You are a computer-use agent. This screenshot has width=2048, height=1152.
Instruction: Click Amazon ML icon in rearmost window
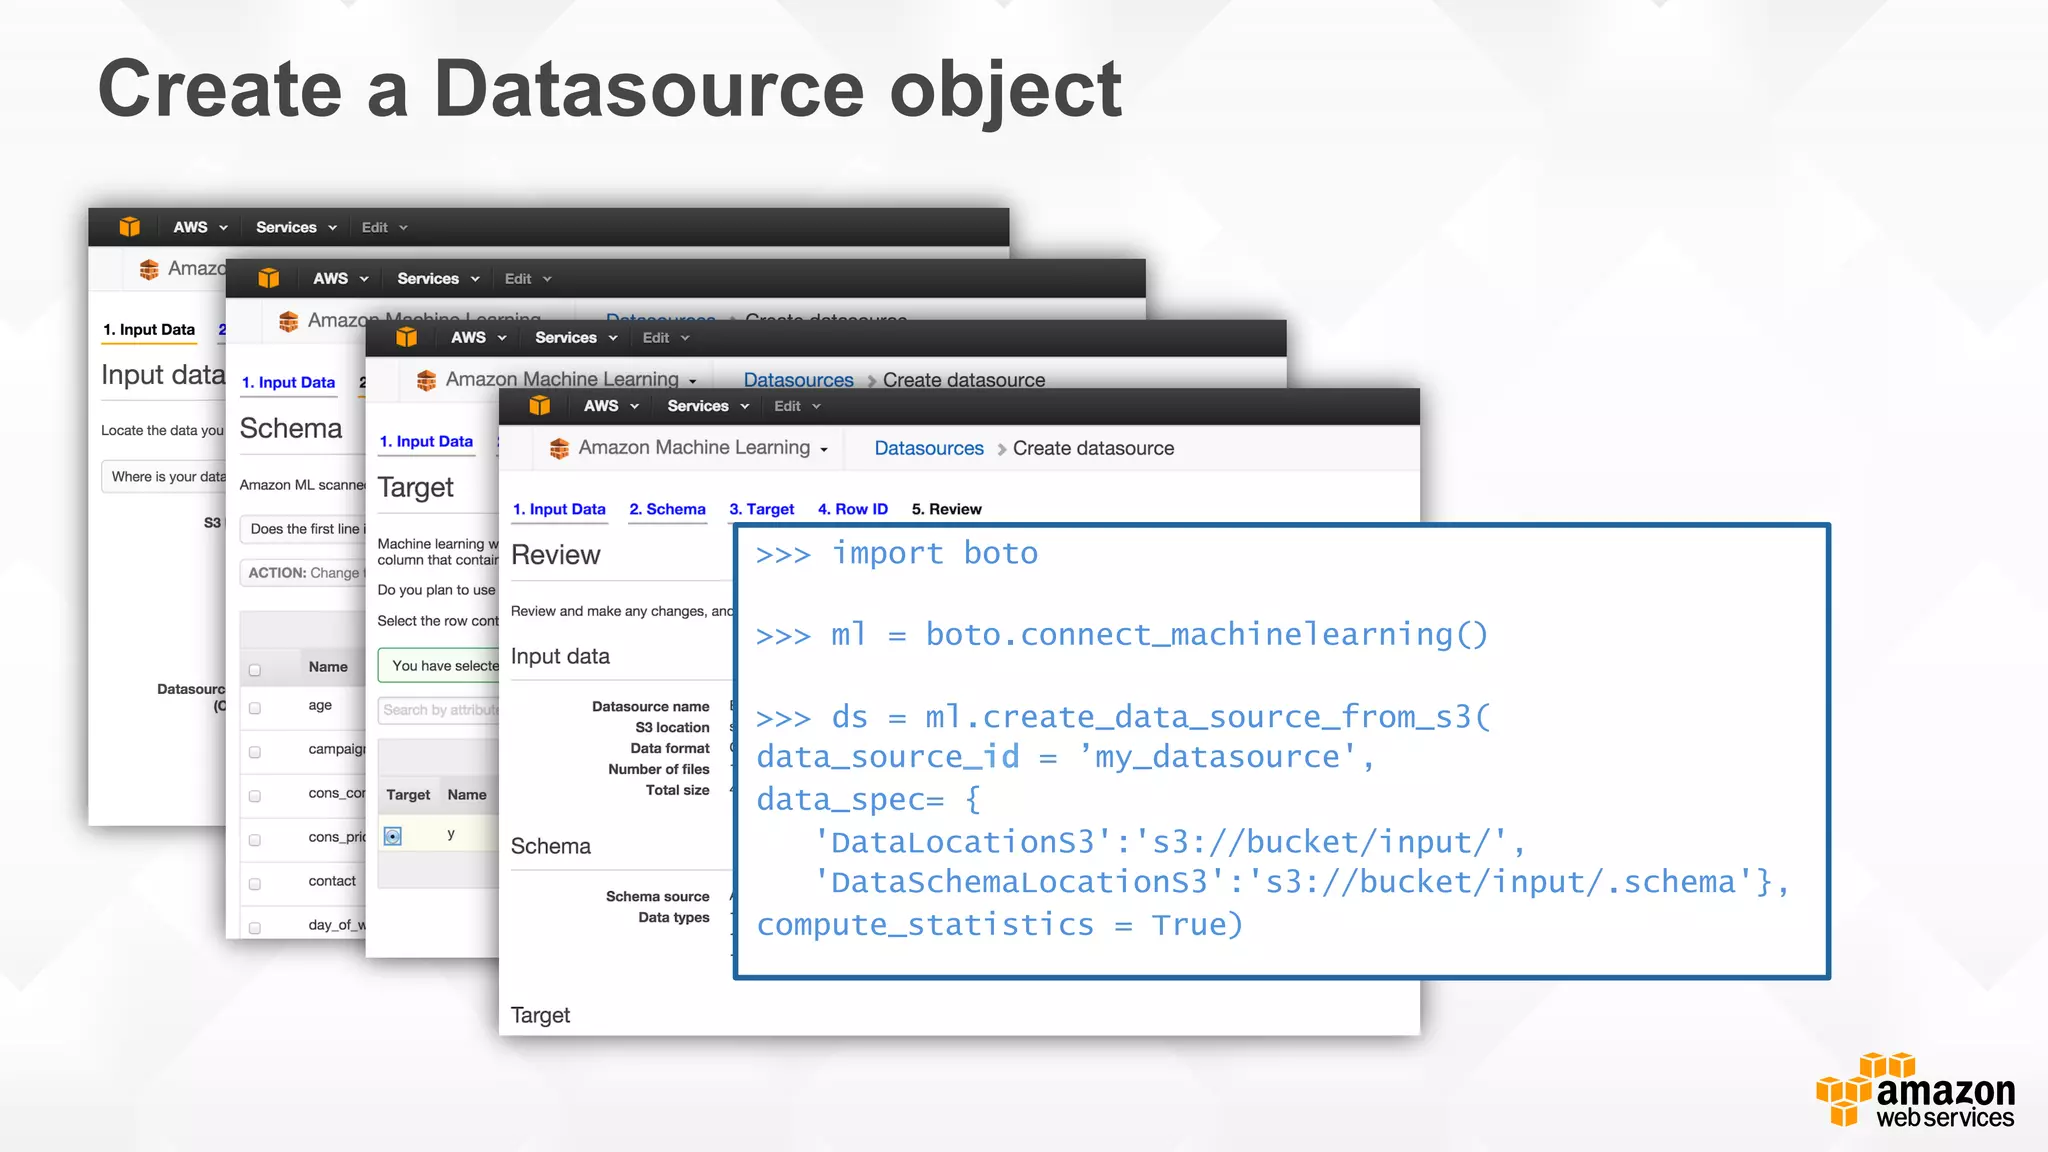(x=149, y=269)
